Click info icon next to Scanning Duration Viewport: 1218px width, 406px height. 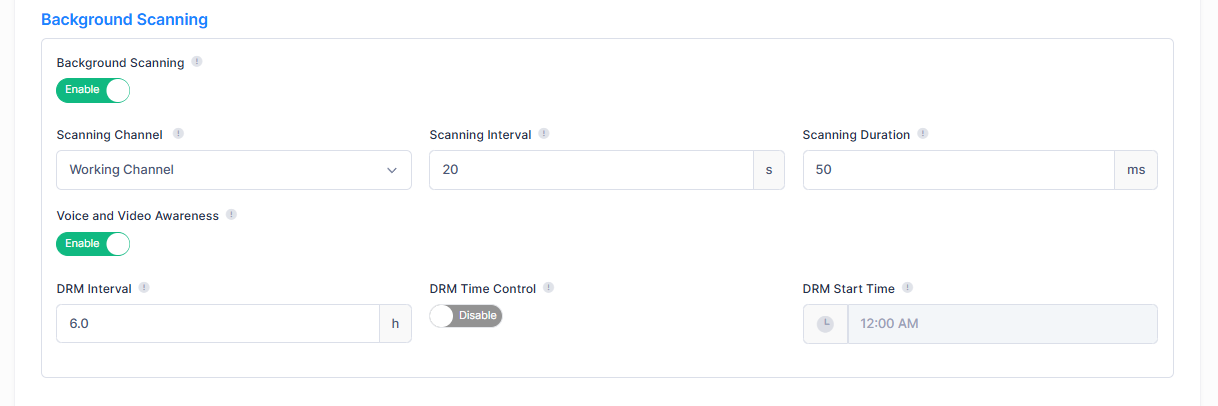(923, 134)
